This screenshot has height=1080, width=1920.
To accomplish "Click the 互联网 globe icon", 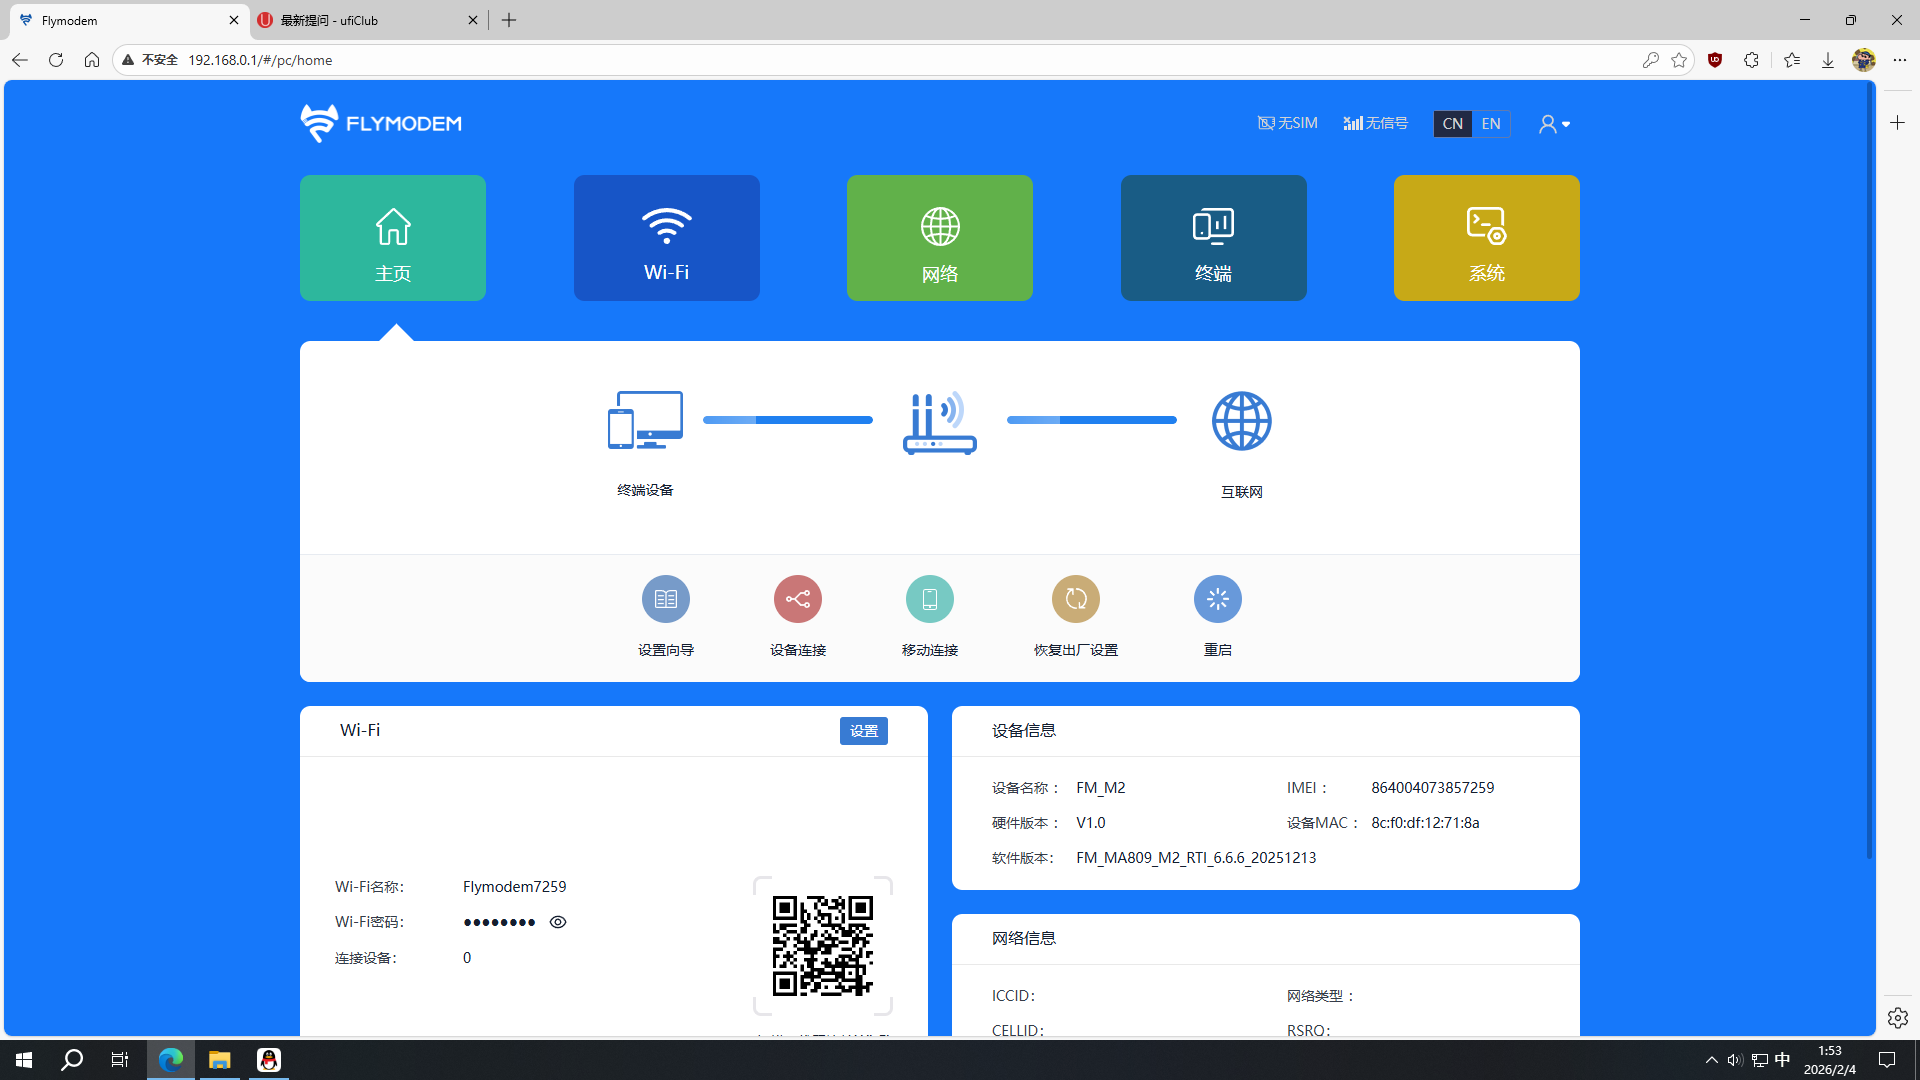I will tap(1241, 421).
